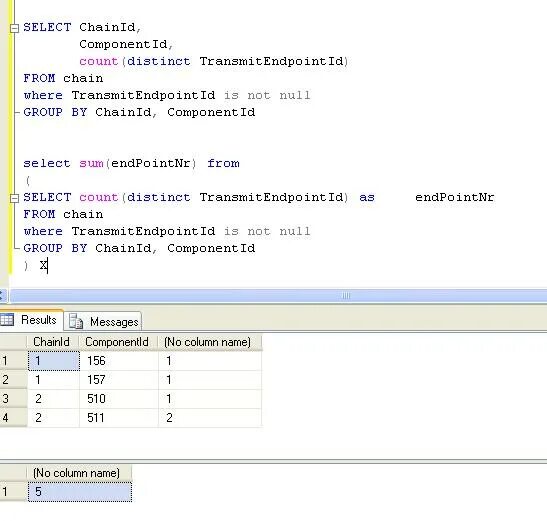Viewport: 547px width, 521px height.
Task: Collapse the SELECT count(distinct) subquery block
Action: click(x=14, y=199)
